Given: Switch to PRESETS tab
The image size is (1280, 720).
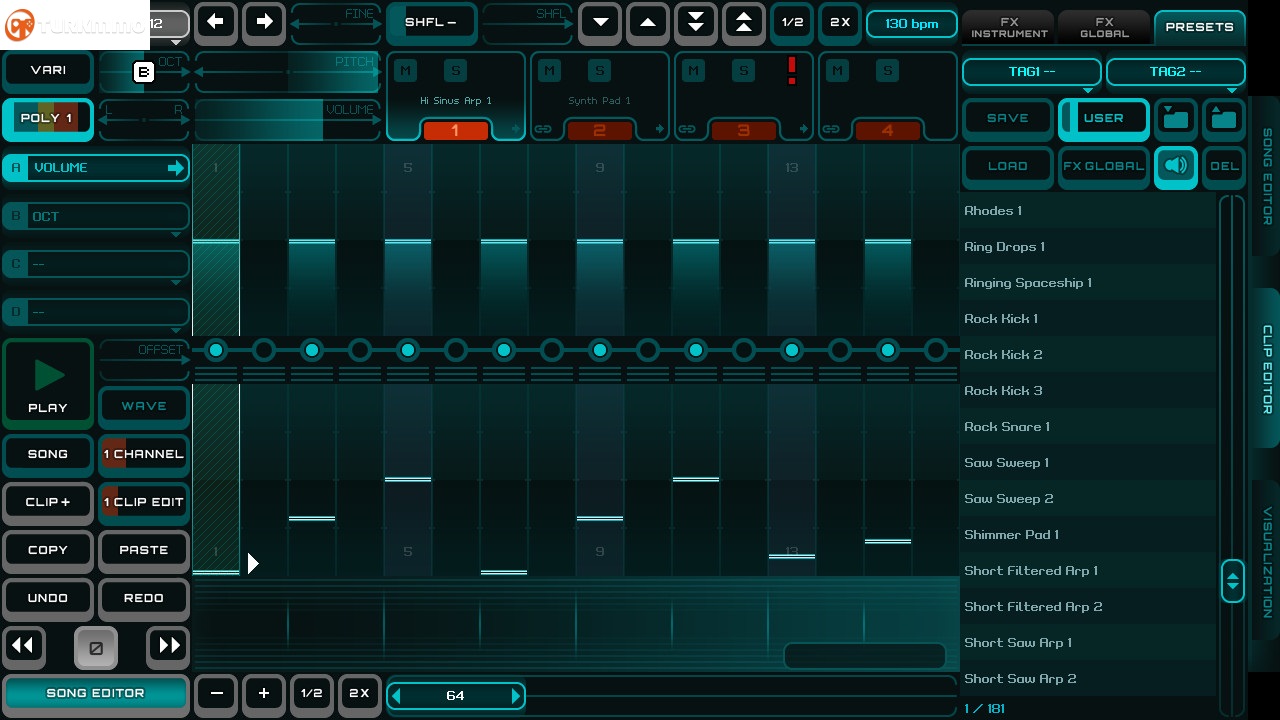Looking at the screenshot, I should (x=1200, y=27).
